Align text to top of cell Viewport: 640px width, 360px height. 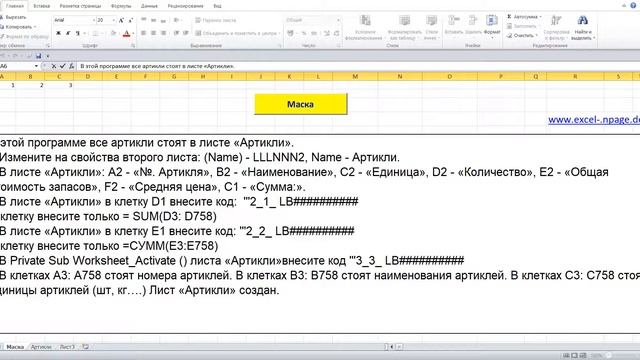point(144,20)
